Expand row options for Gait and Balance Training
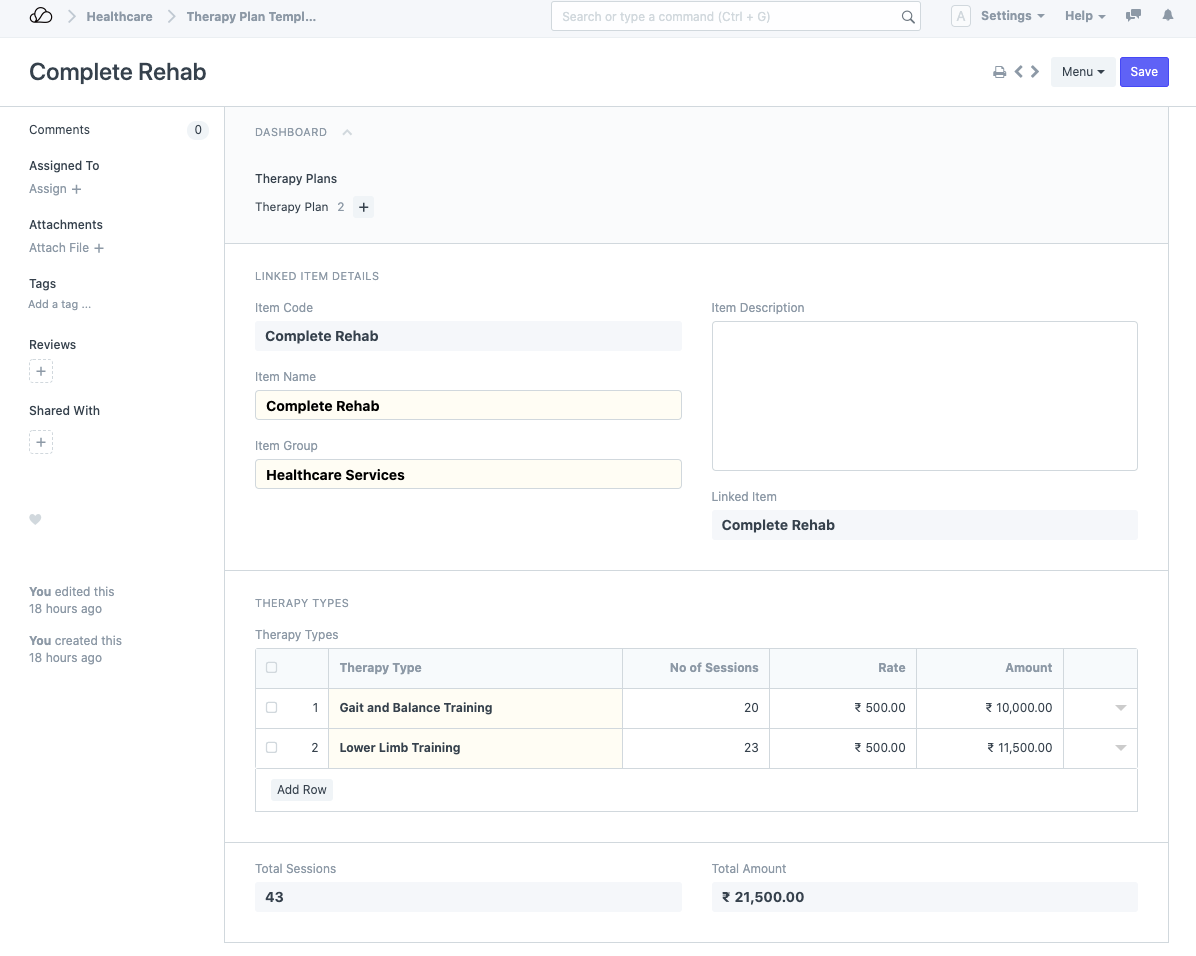 tap(1120, 708)
